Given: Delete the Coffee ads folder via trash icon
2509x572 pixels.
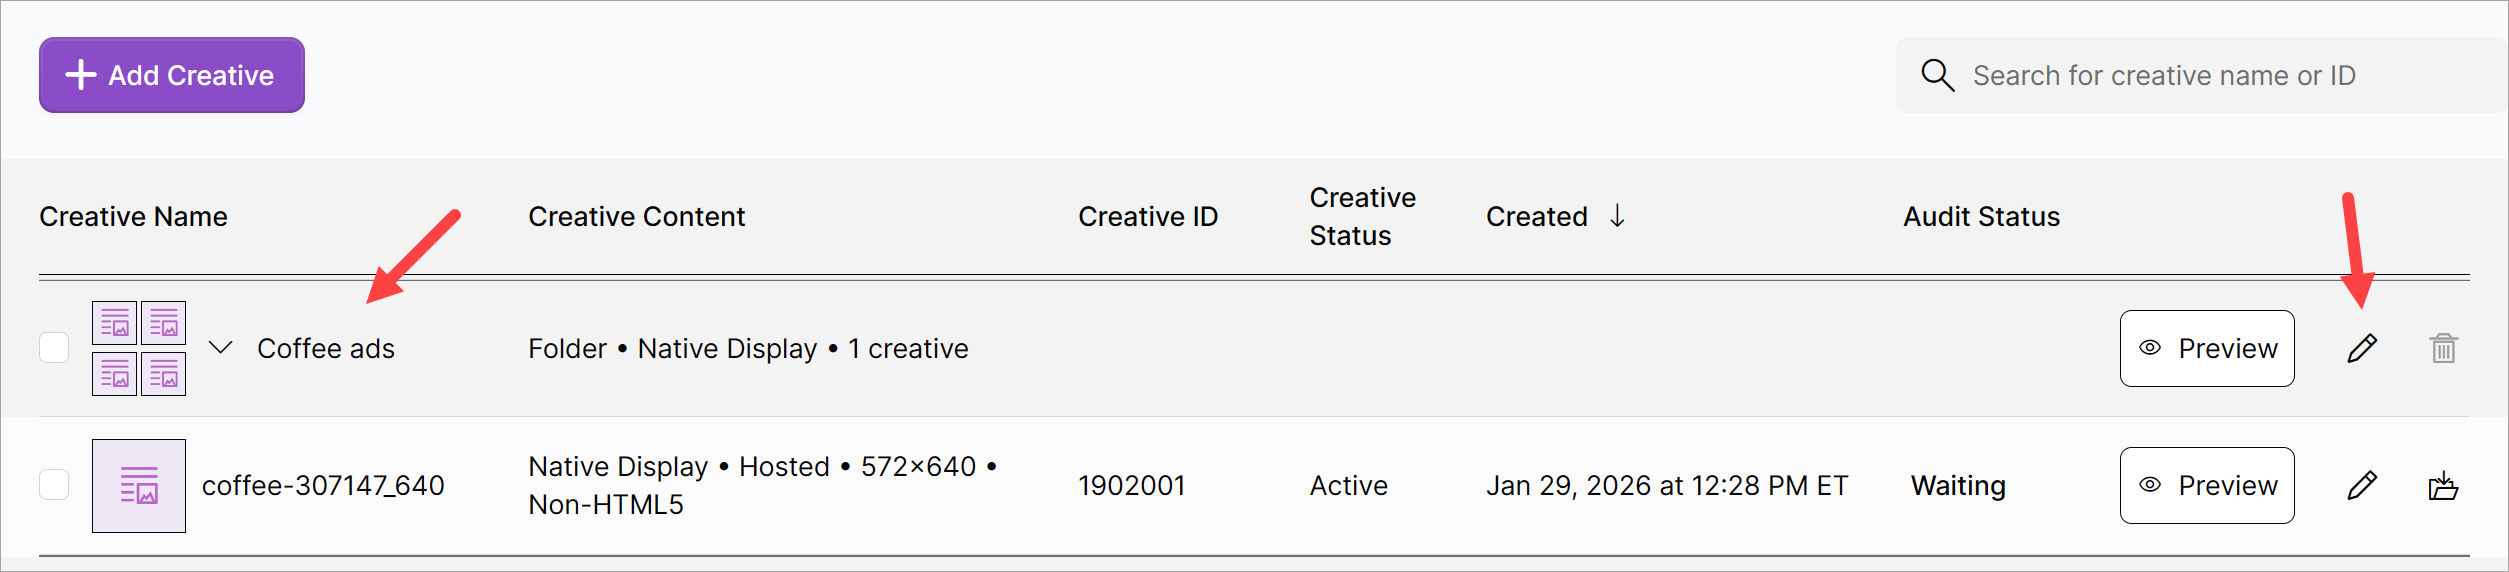Looking at the screenshot, I should point(2443,348).
